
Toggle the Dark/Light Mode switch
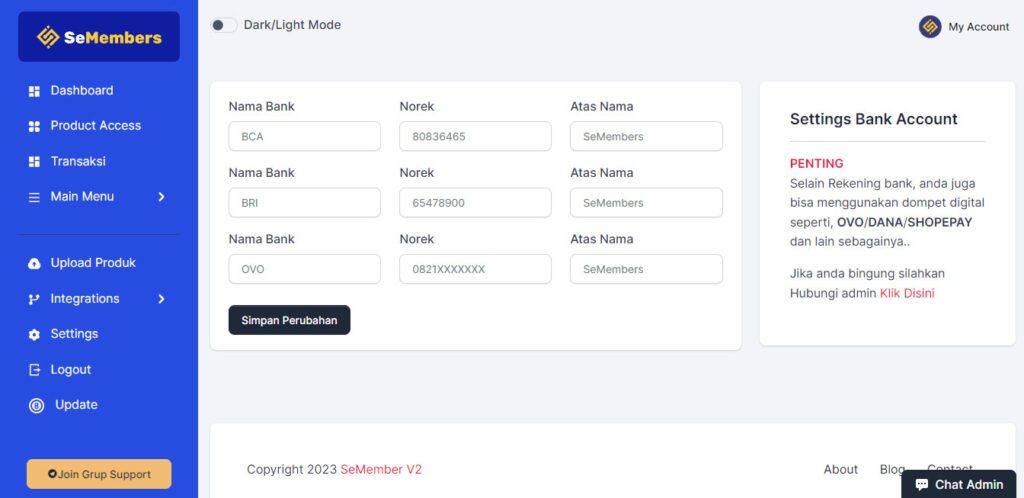[223, 25]
